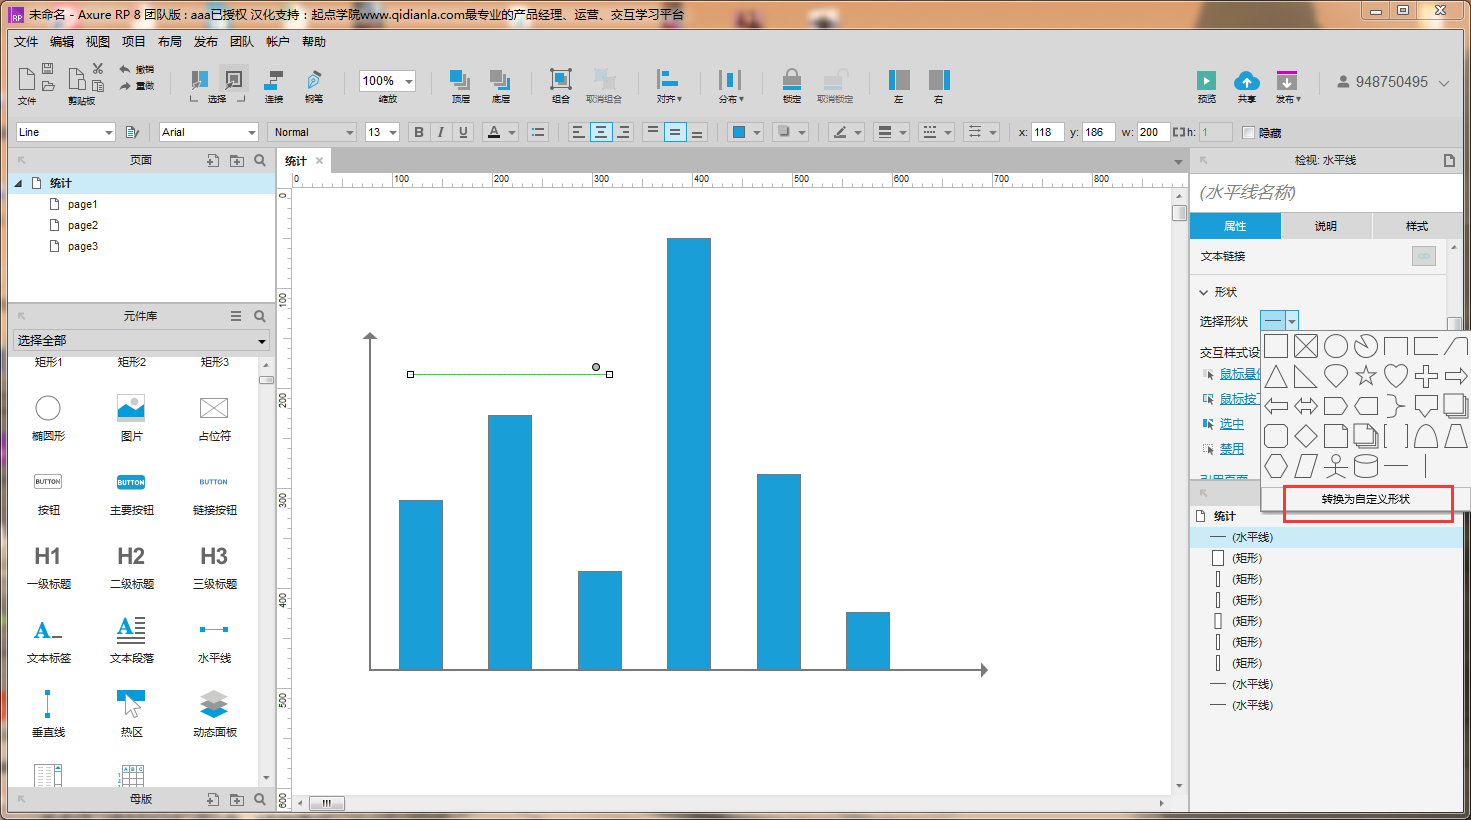This screenshot has height=820, width=1471.
Task: Activate the Connector (连接) tool
Action: 273,80
